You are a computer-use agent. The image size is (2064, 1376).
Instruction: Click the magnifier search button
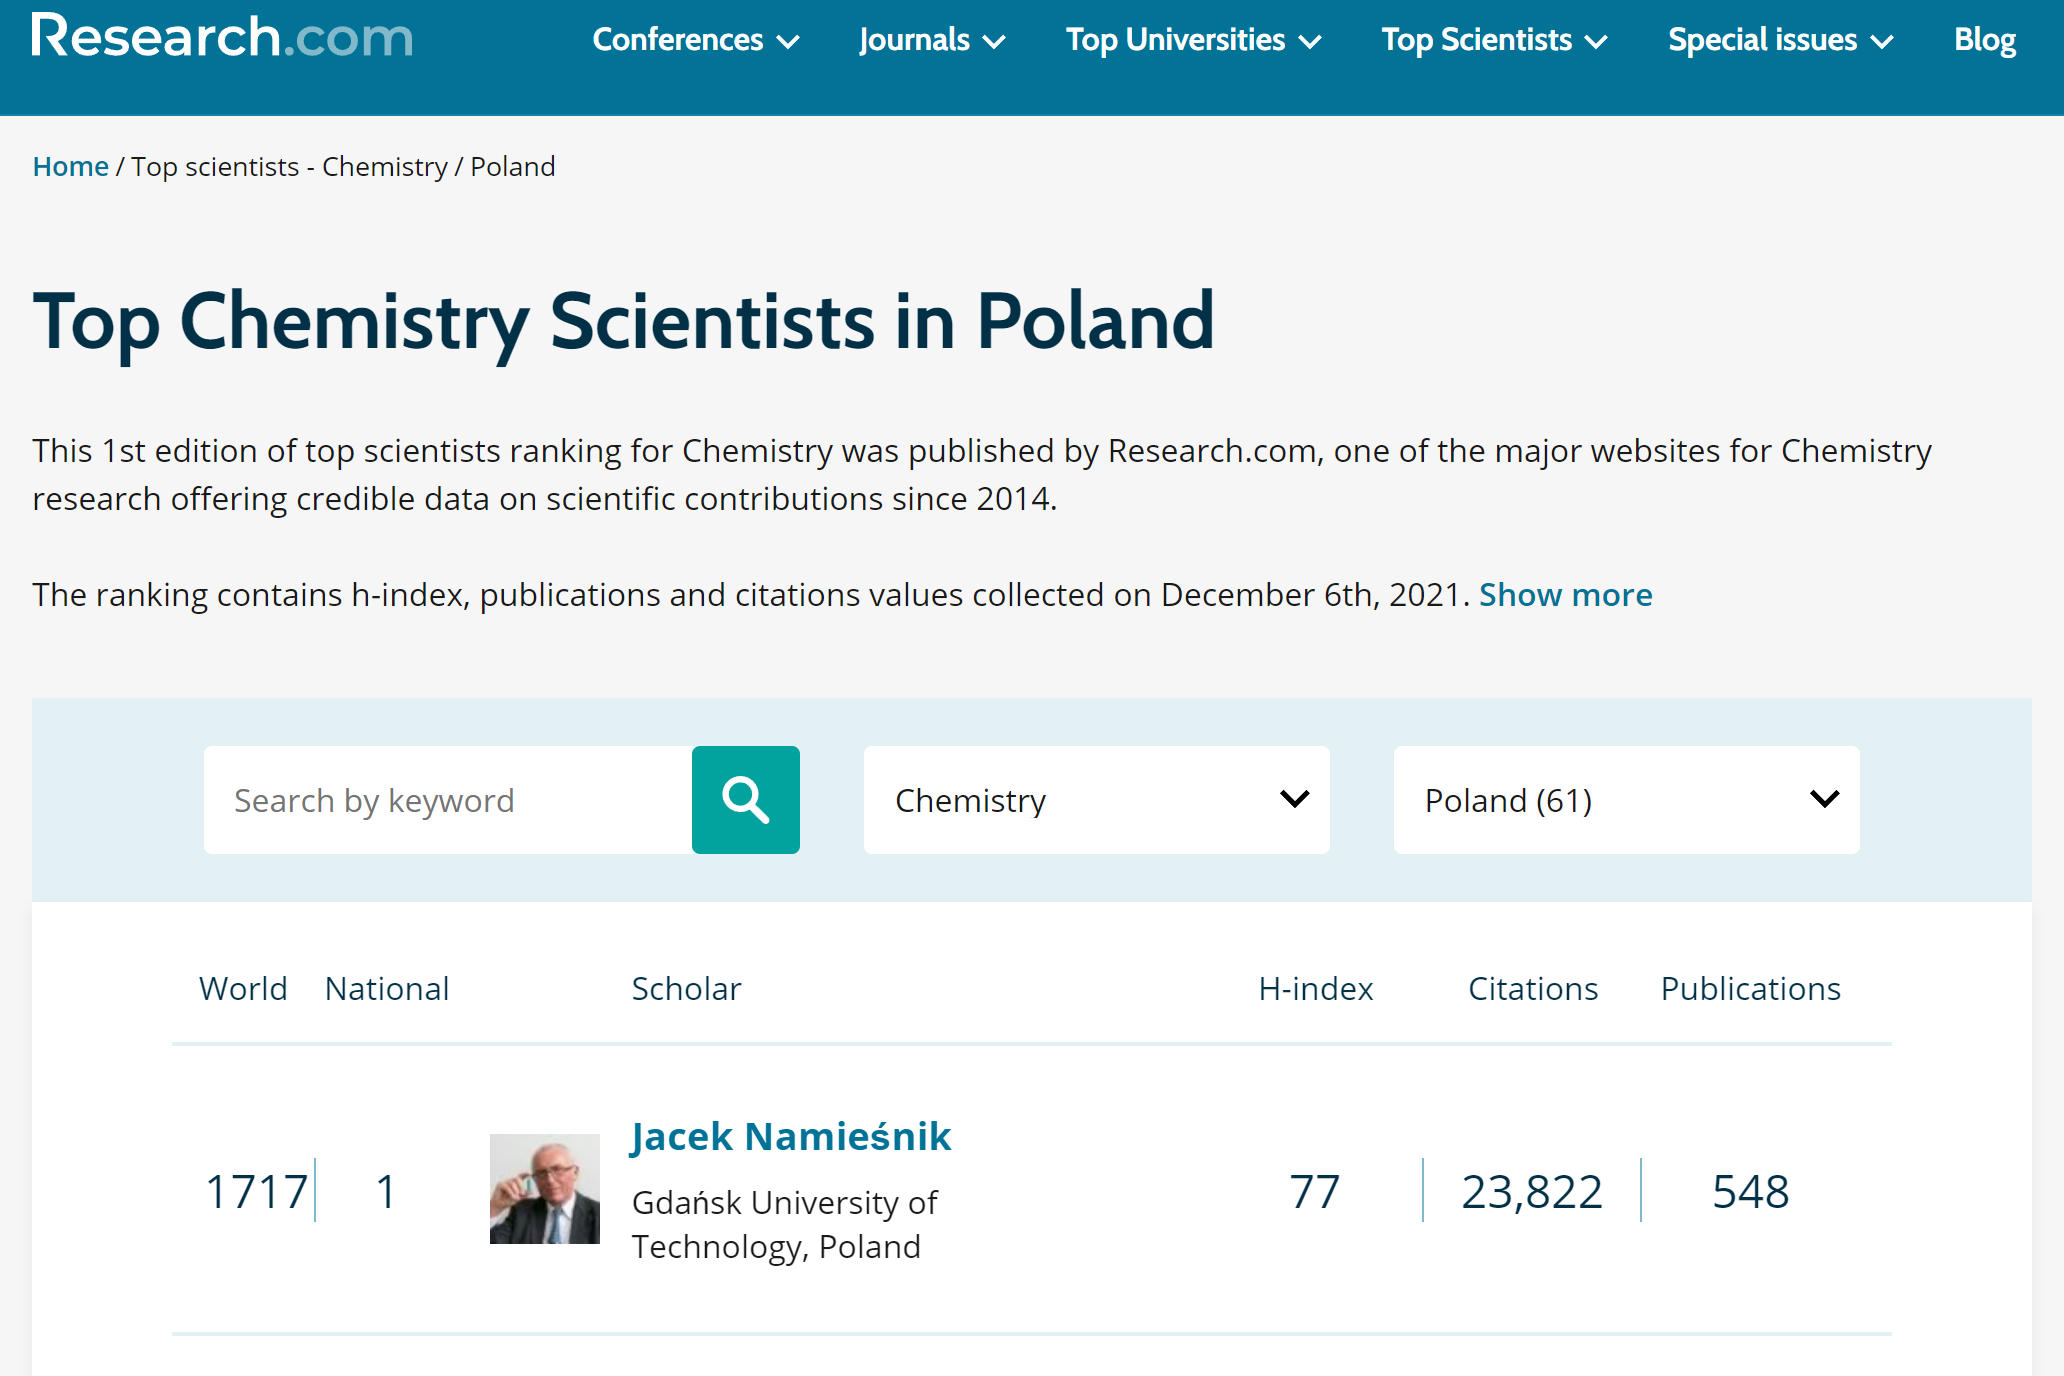[745, 800]
